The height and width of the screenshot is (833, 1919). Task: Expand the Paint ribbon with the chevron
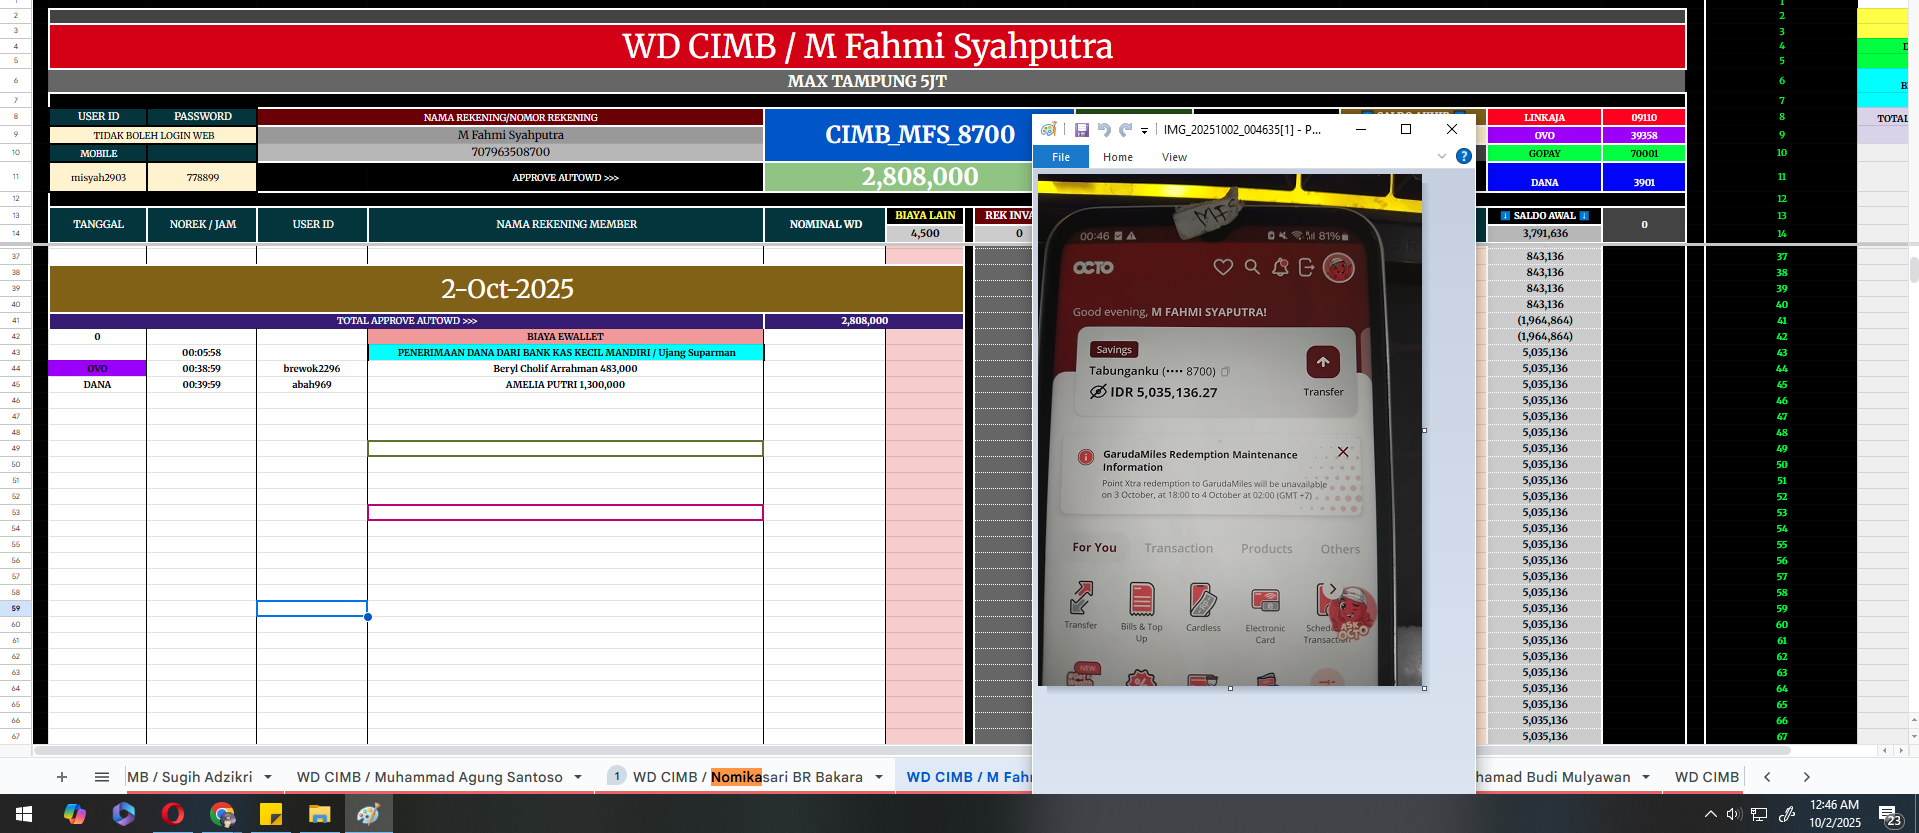[1441, 156]
